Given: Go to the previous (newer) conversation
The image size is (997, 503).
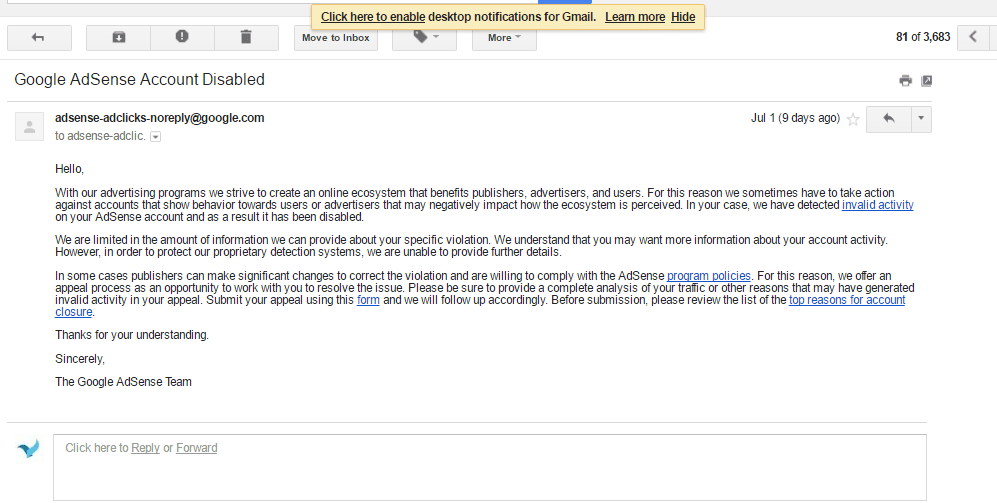Looking at the screenshot, I should tap(974, 38).
